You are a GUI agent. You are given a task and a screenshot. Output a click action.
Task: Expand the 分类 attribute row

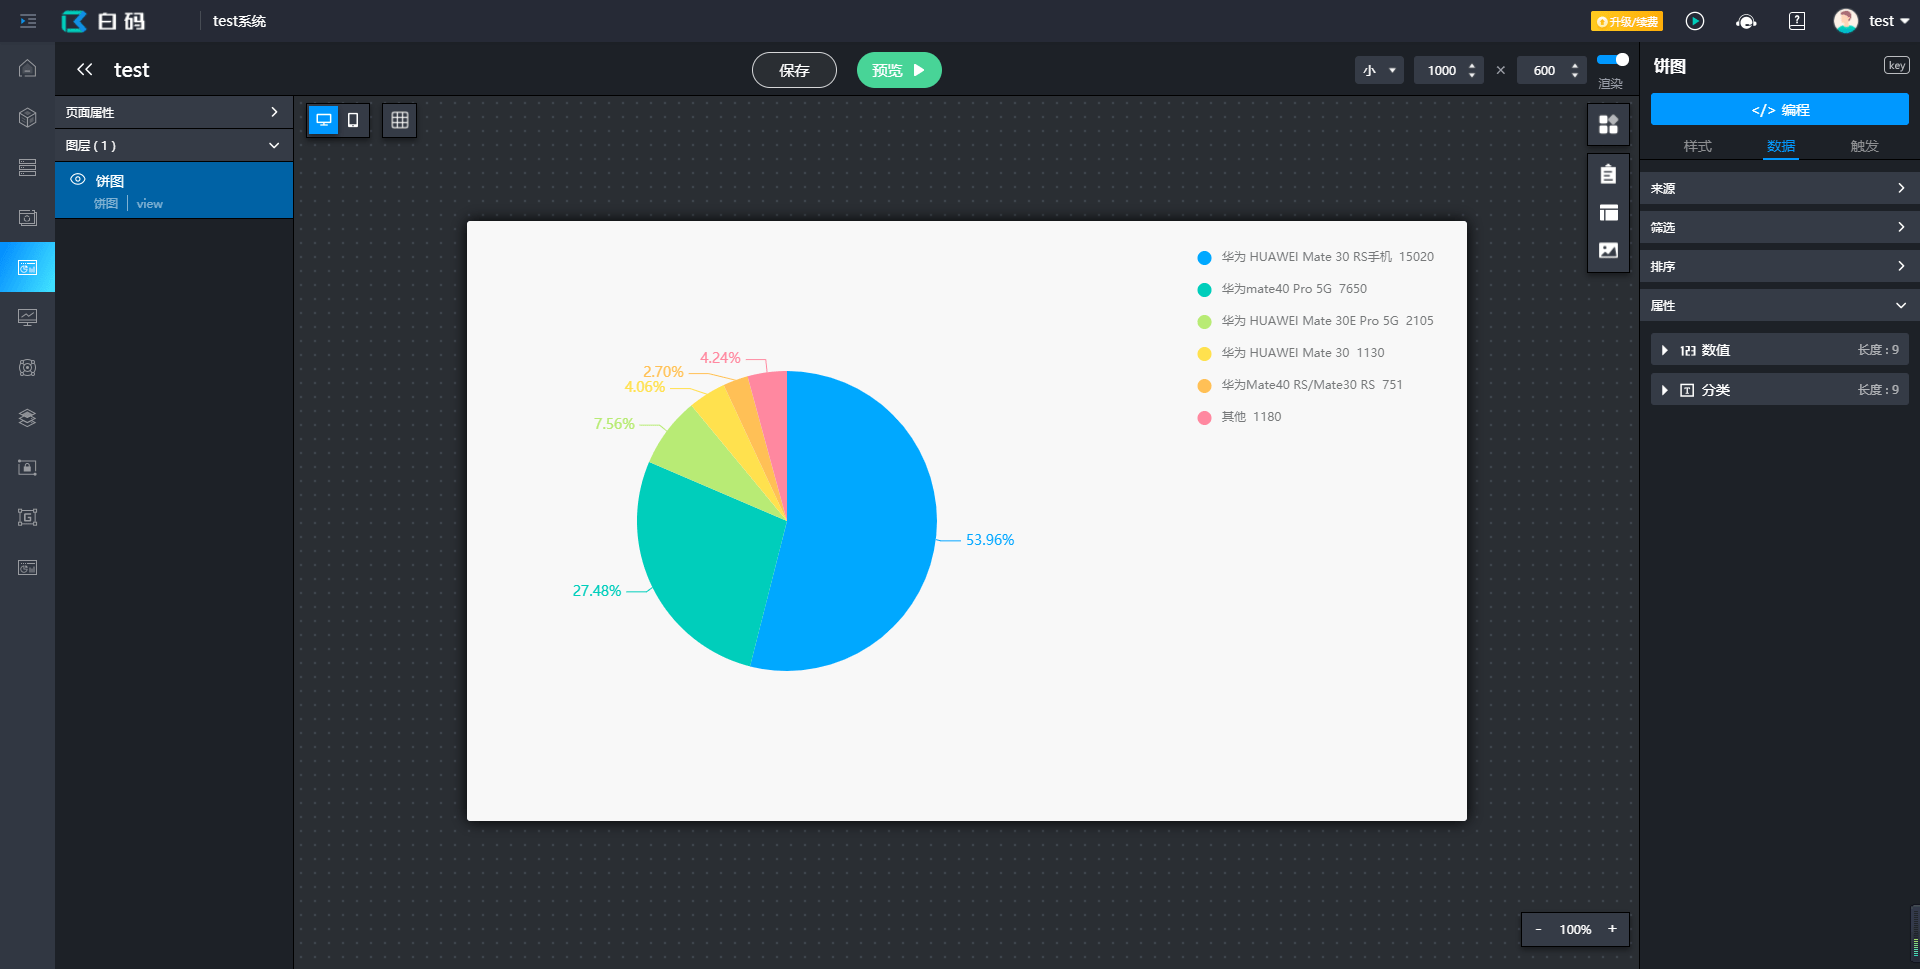point(1779,390)
